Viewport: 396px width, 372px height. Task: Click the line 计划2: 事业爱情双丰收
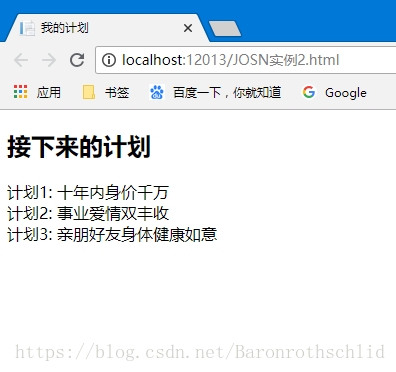click(88, 213)
